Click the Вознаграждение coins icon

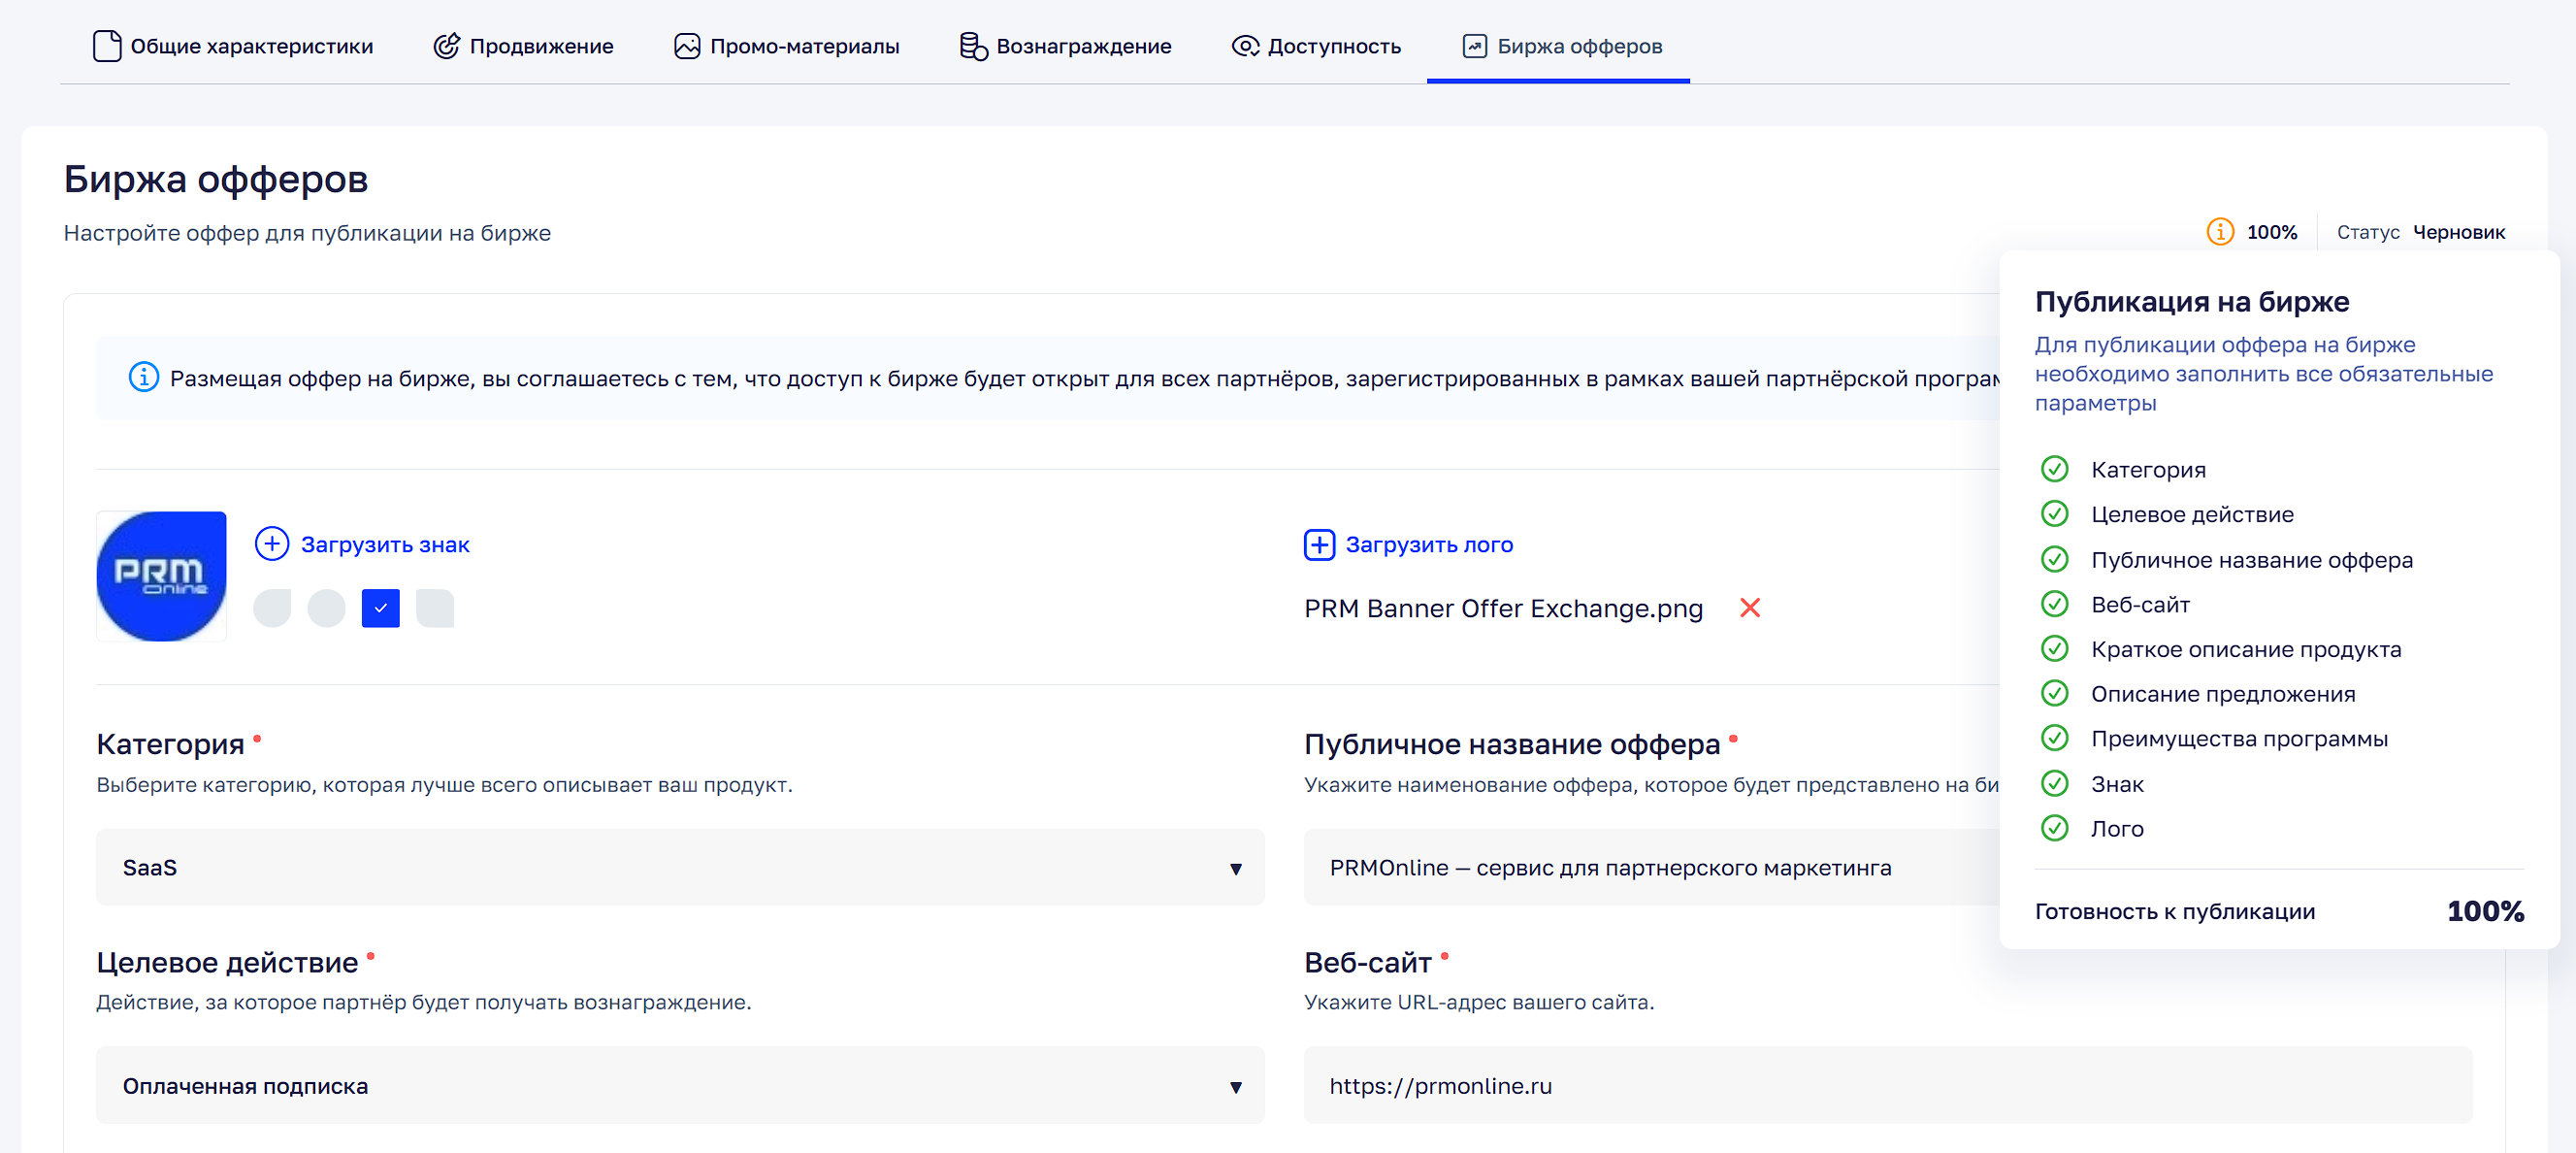click(x=973, y=46)
